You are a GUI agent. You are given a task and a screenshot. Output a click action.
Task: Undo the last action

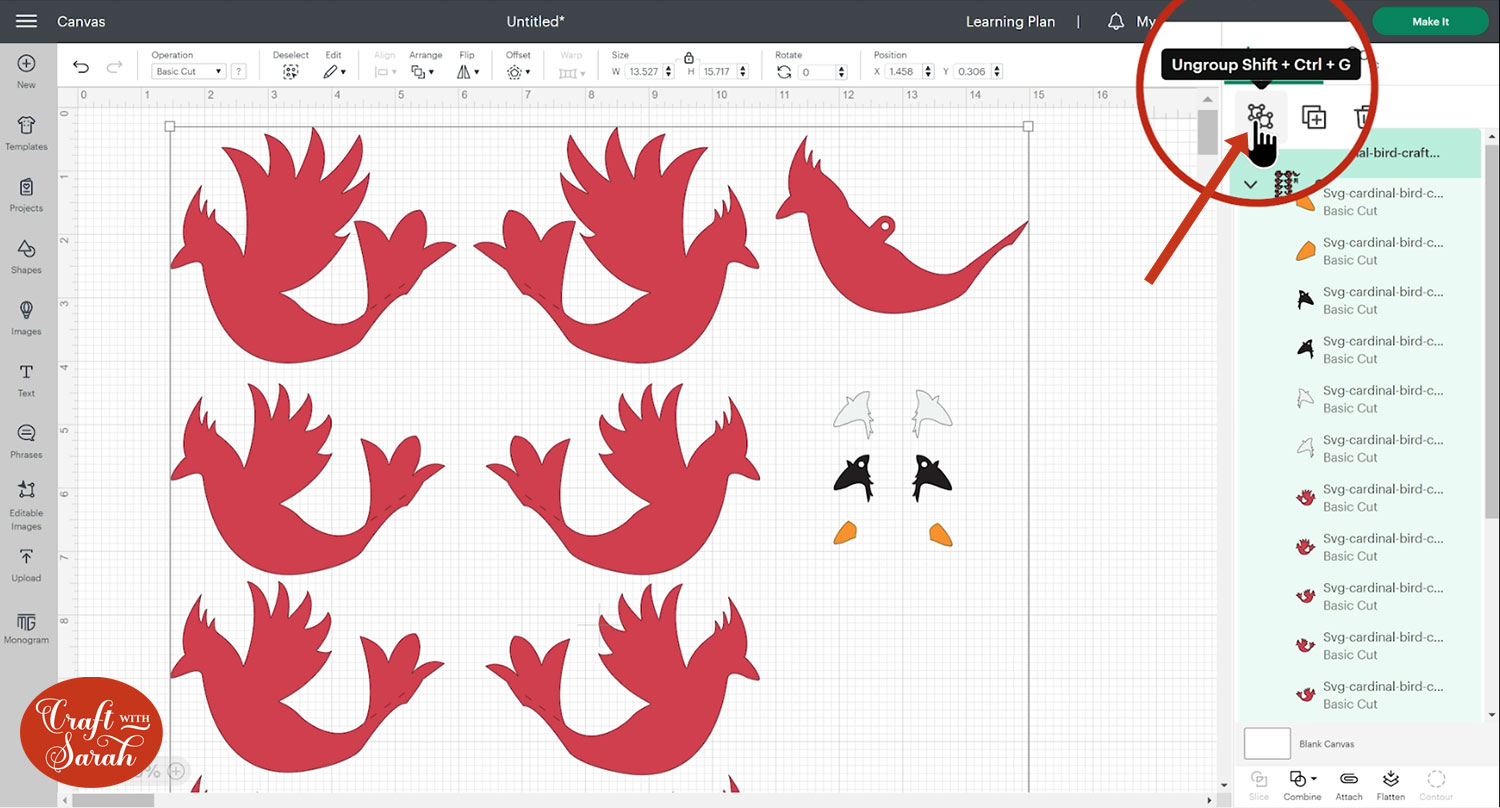click(82, 67)
